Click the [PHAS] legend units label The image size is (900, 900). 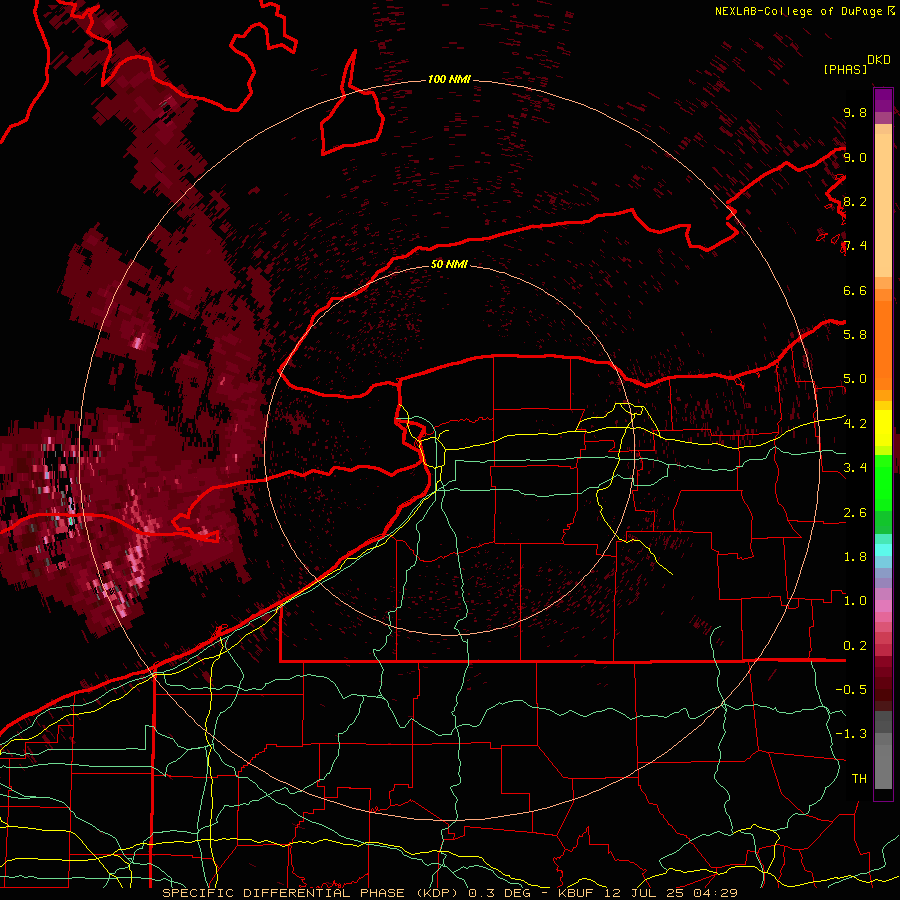[845, 69]
